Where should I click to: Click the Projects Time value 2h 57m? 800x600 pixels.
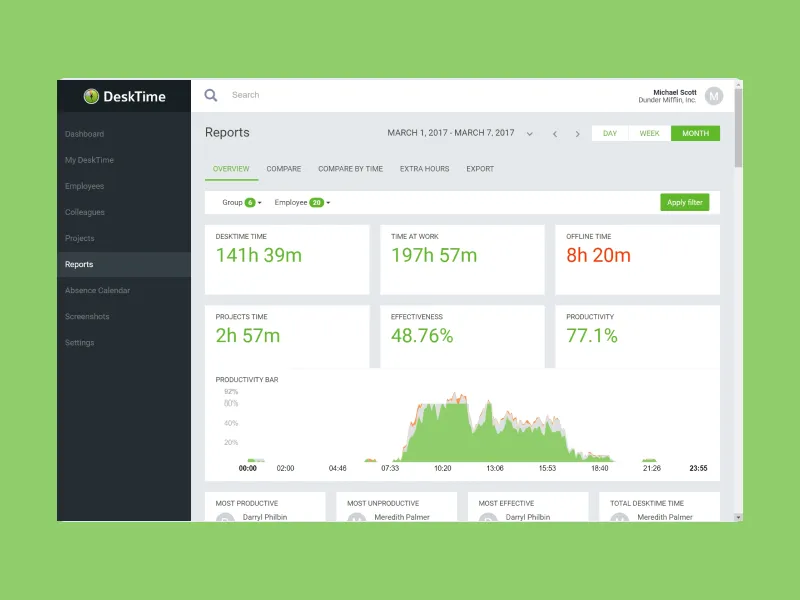[x=247, y=336]
